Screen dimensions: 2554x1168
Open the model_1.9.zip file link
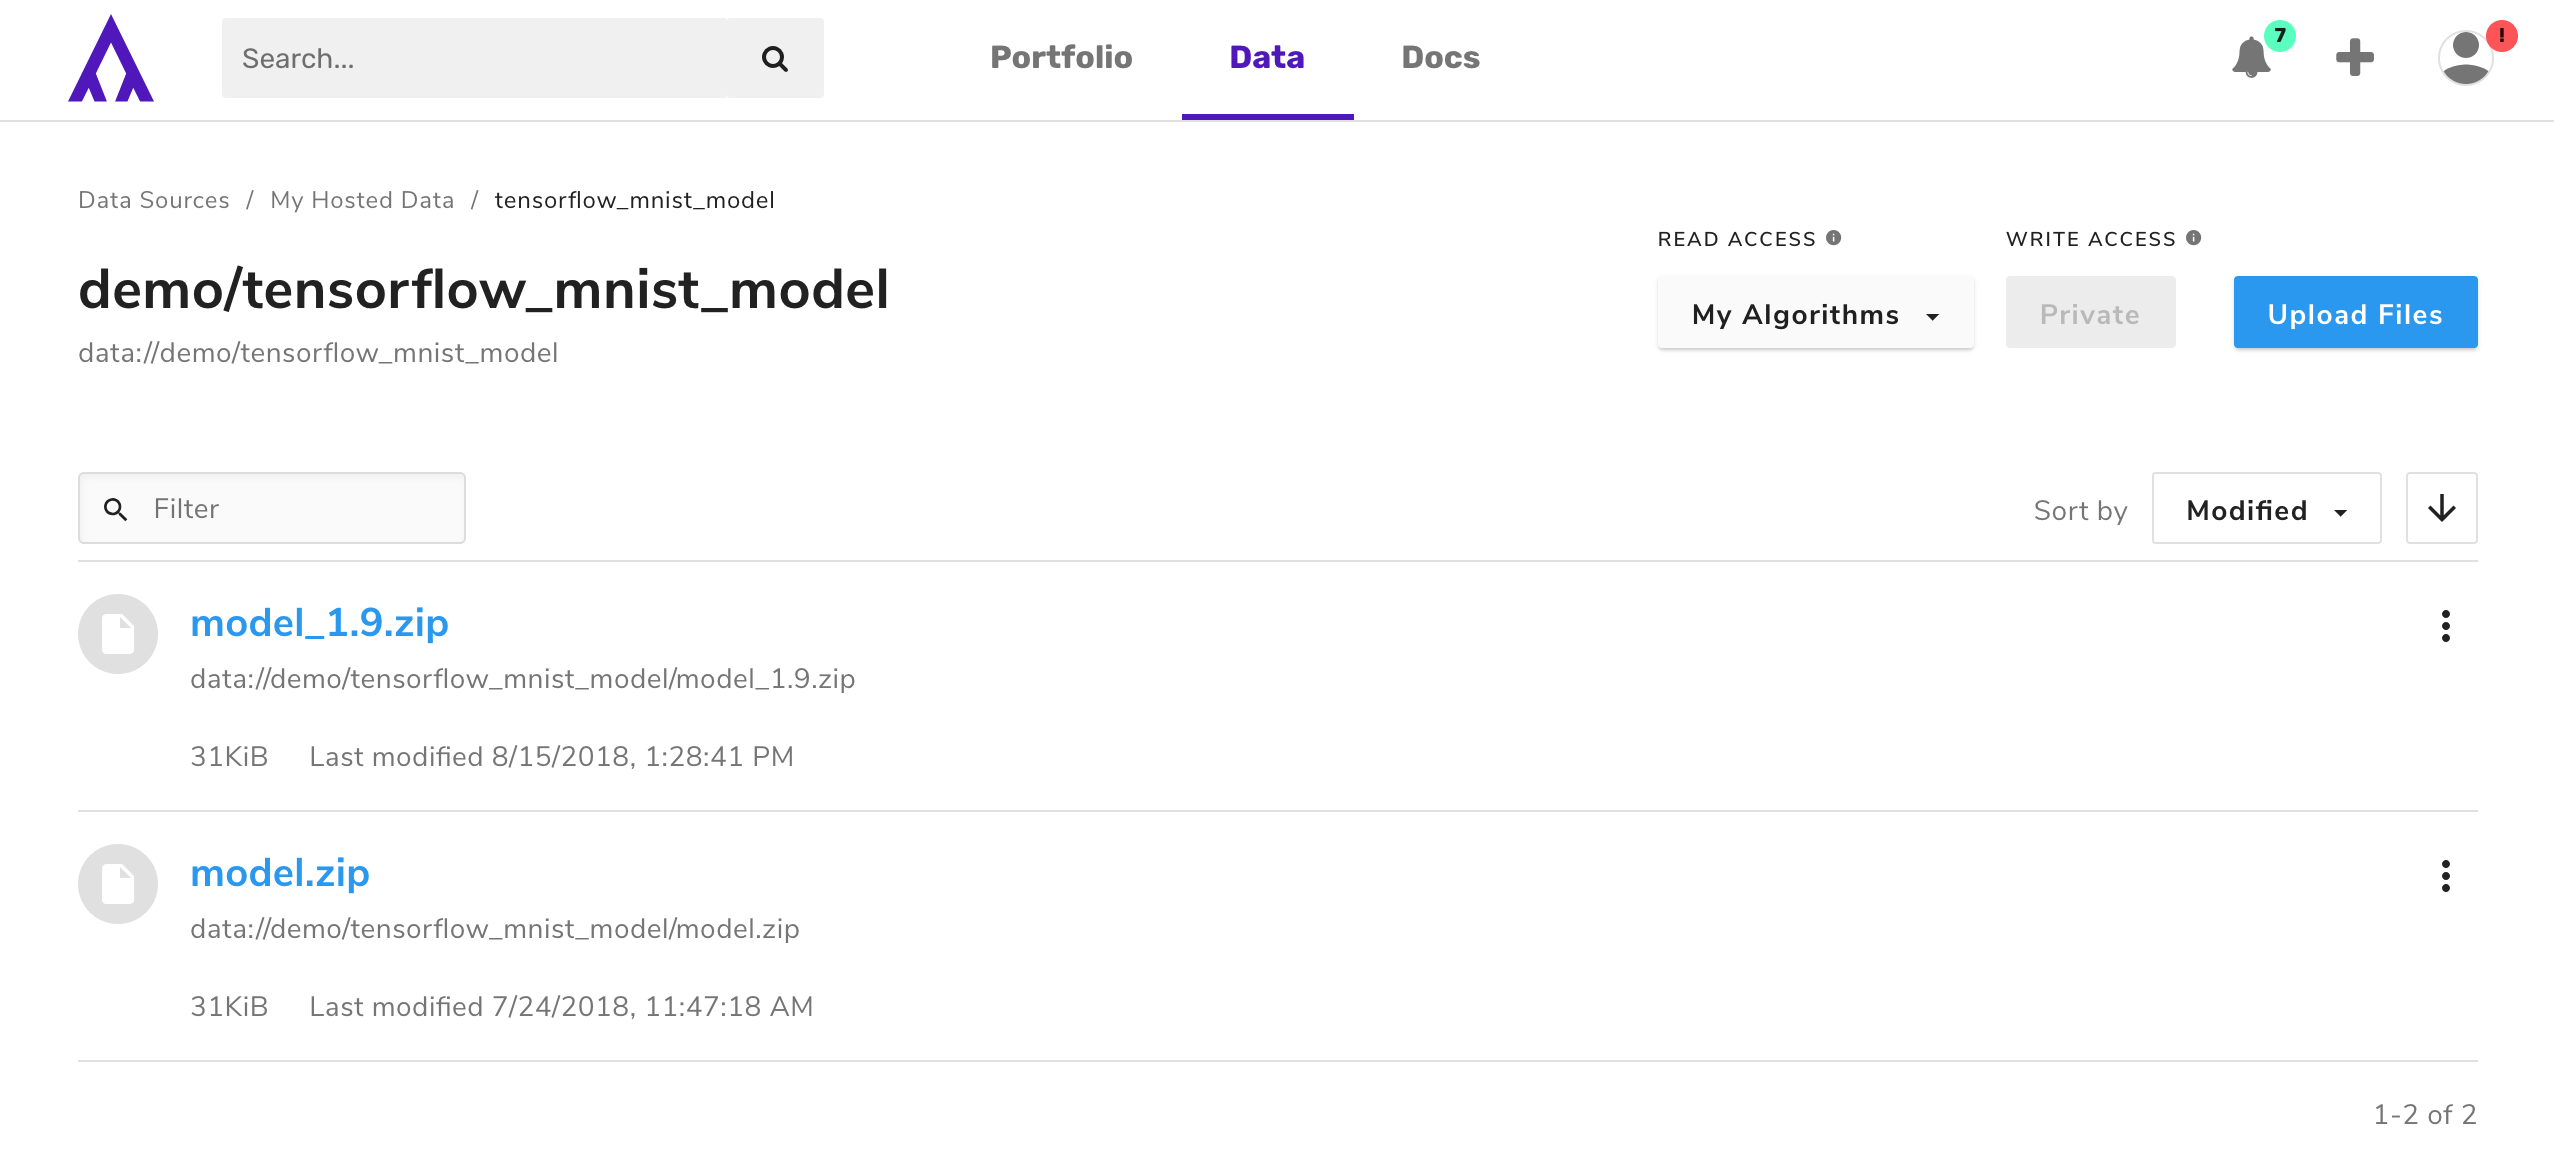tap(320, 623)
